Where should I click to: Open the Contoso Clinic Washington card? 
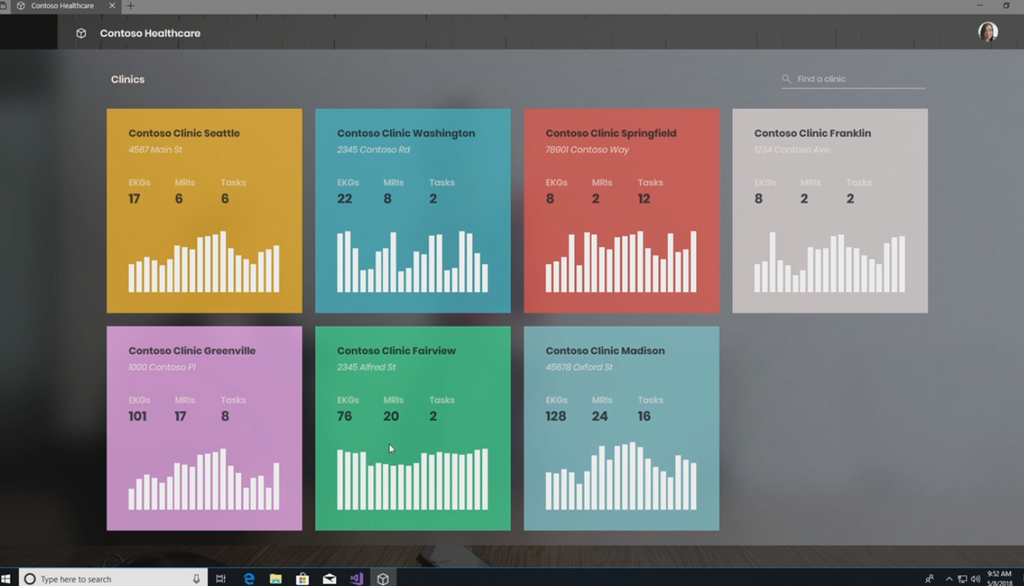[413, 210]
